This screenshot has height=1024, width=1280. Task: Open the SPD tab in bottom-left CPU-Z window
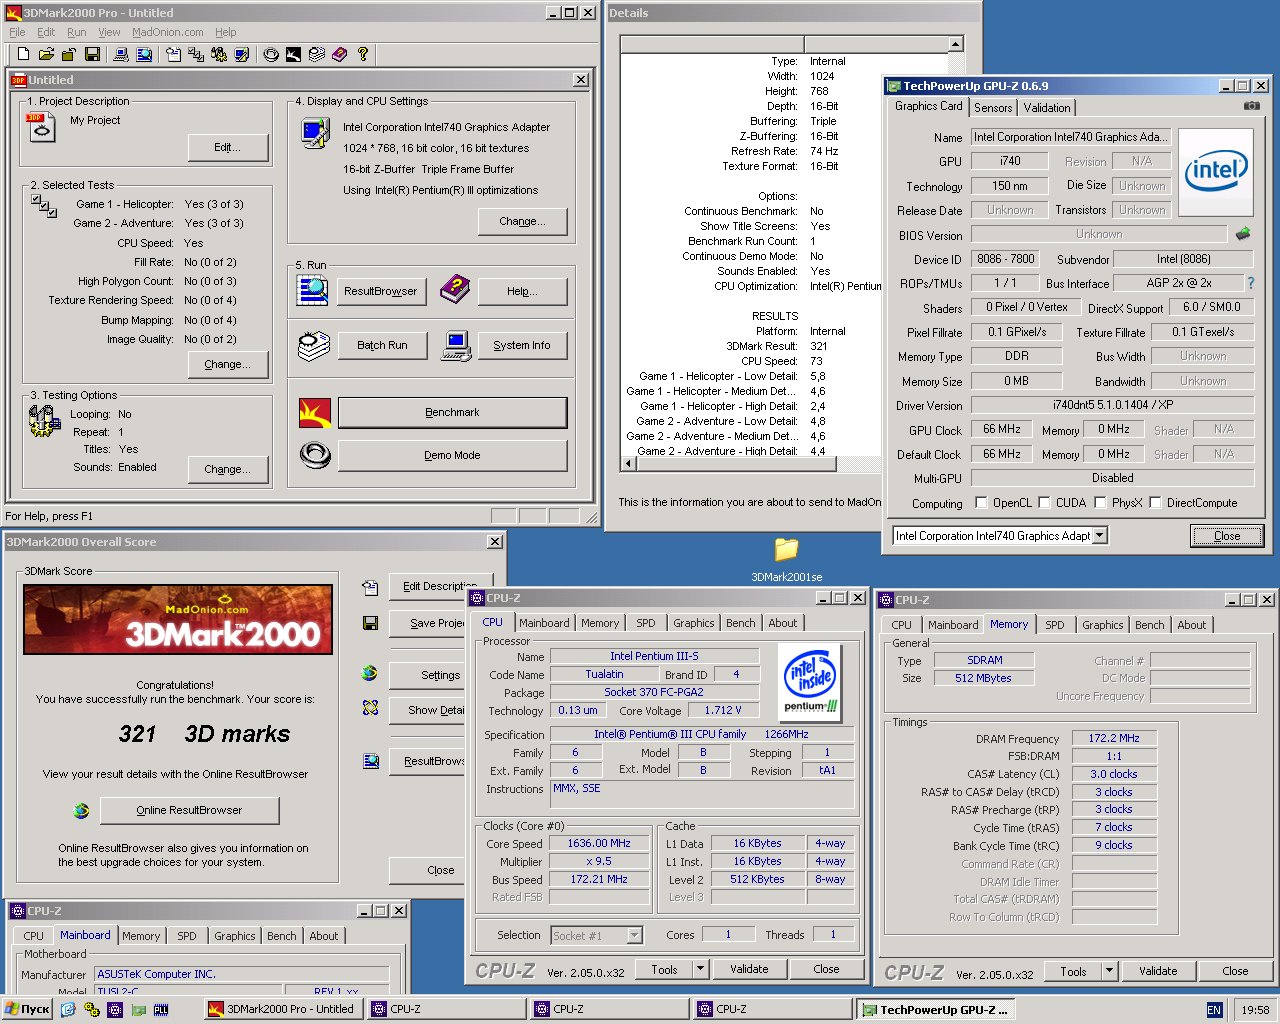(187, 936)
